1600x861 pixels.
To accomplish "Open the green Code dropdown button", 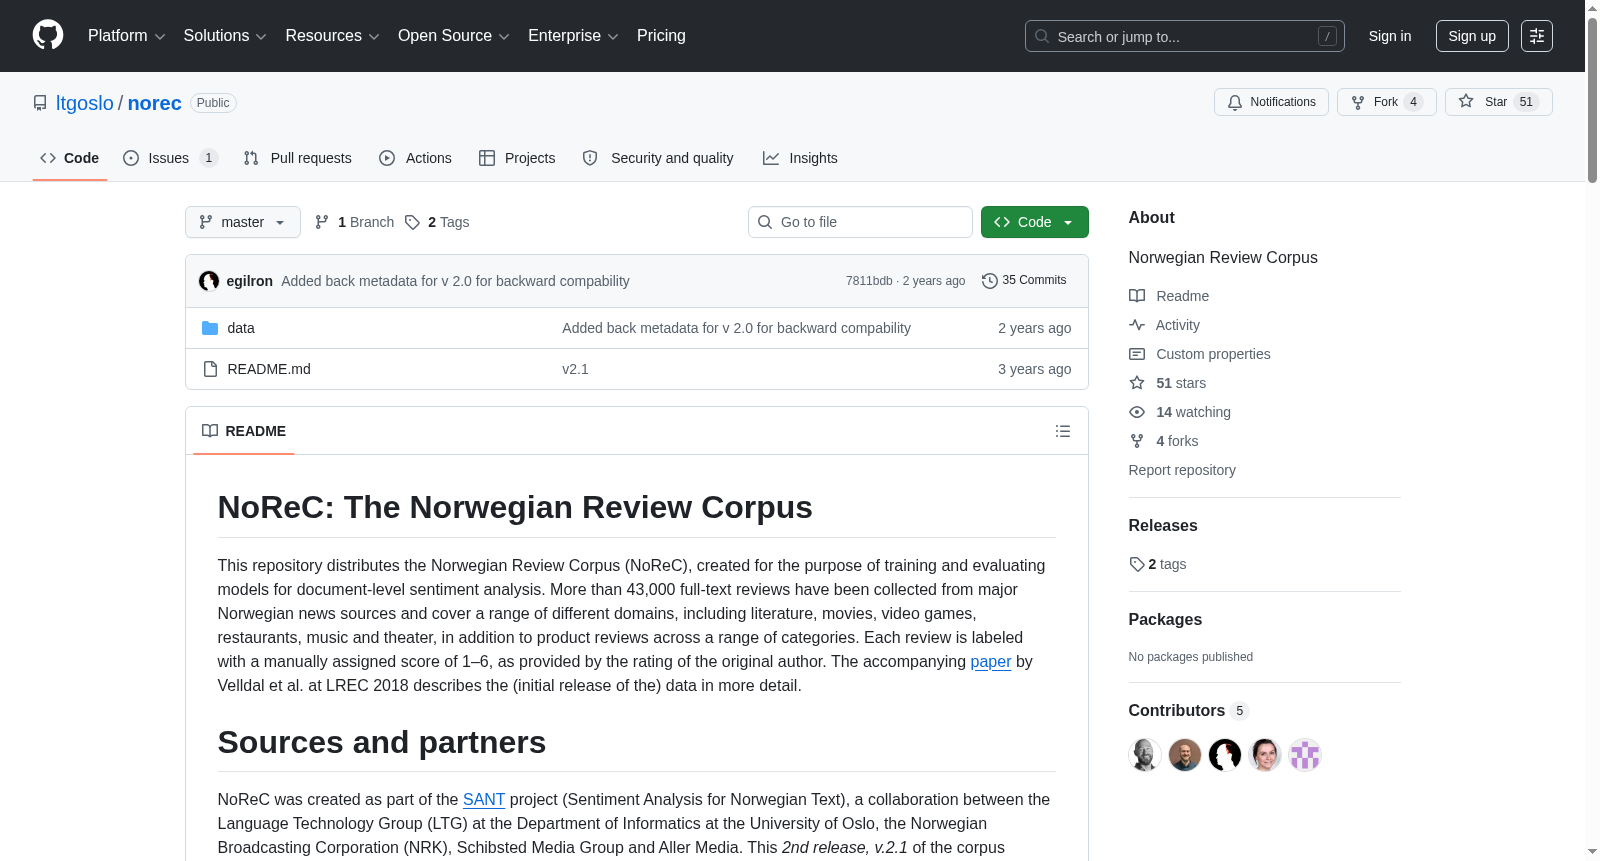I will tap(1035, 222).
